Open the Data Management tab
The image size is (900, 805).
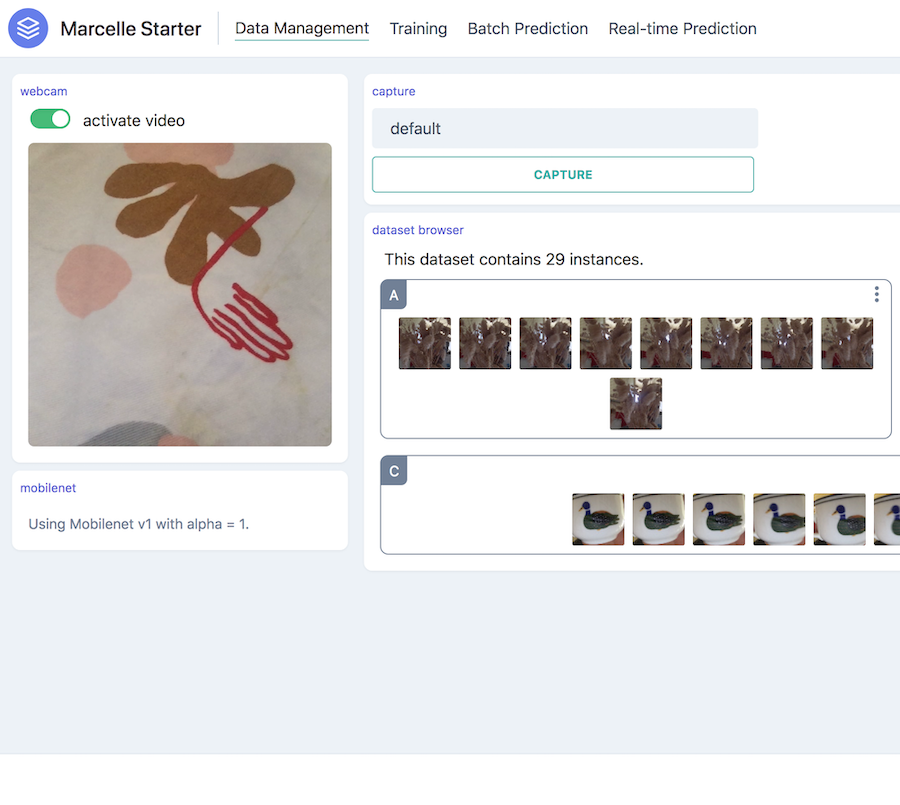(302, 29)
